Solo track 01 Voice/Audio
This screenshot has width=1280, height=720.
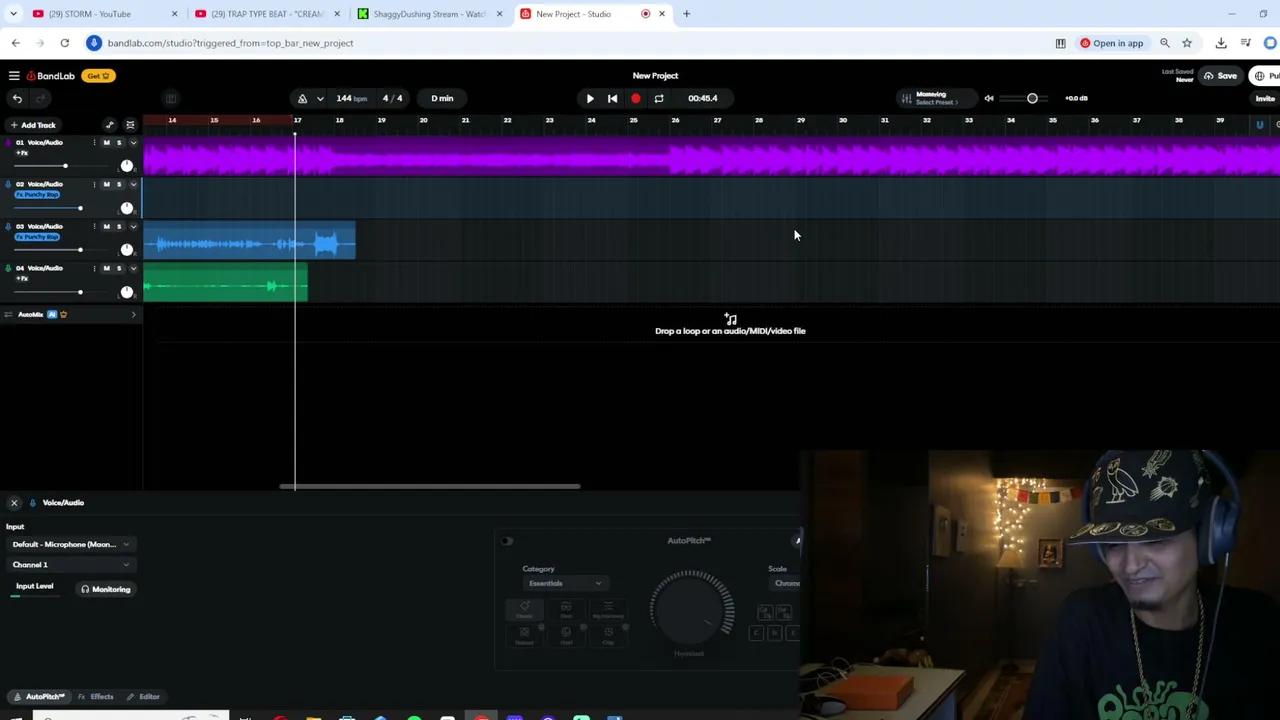pos(119,143)
